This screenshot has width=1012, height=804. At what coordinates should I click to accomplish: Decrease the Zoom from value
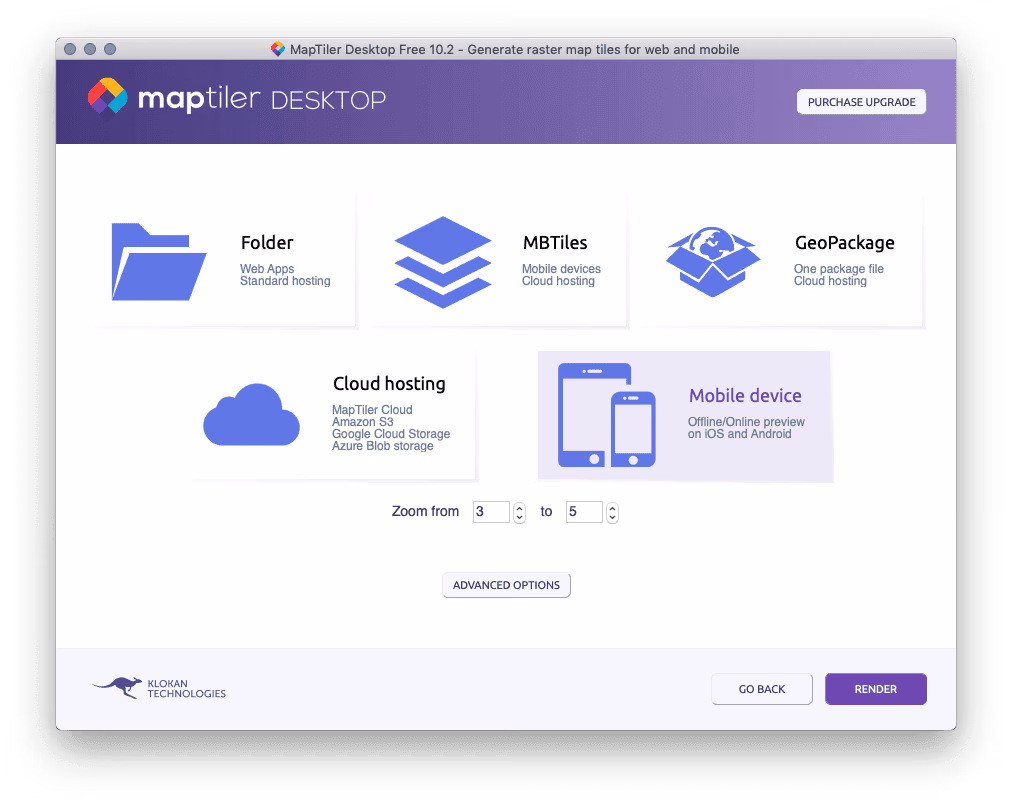point(520,518)
